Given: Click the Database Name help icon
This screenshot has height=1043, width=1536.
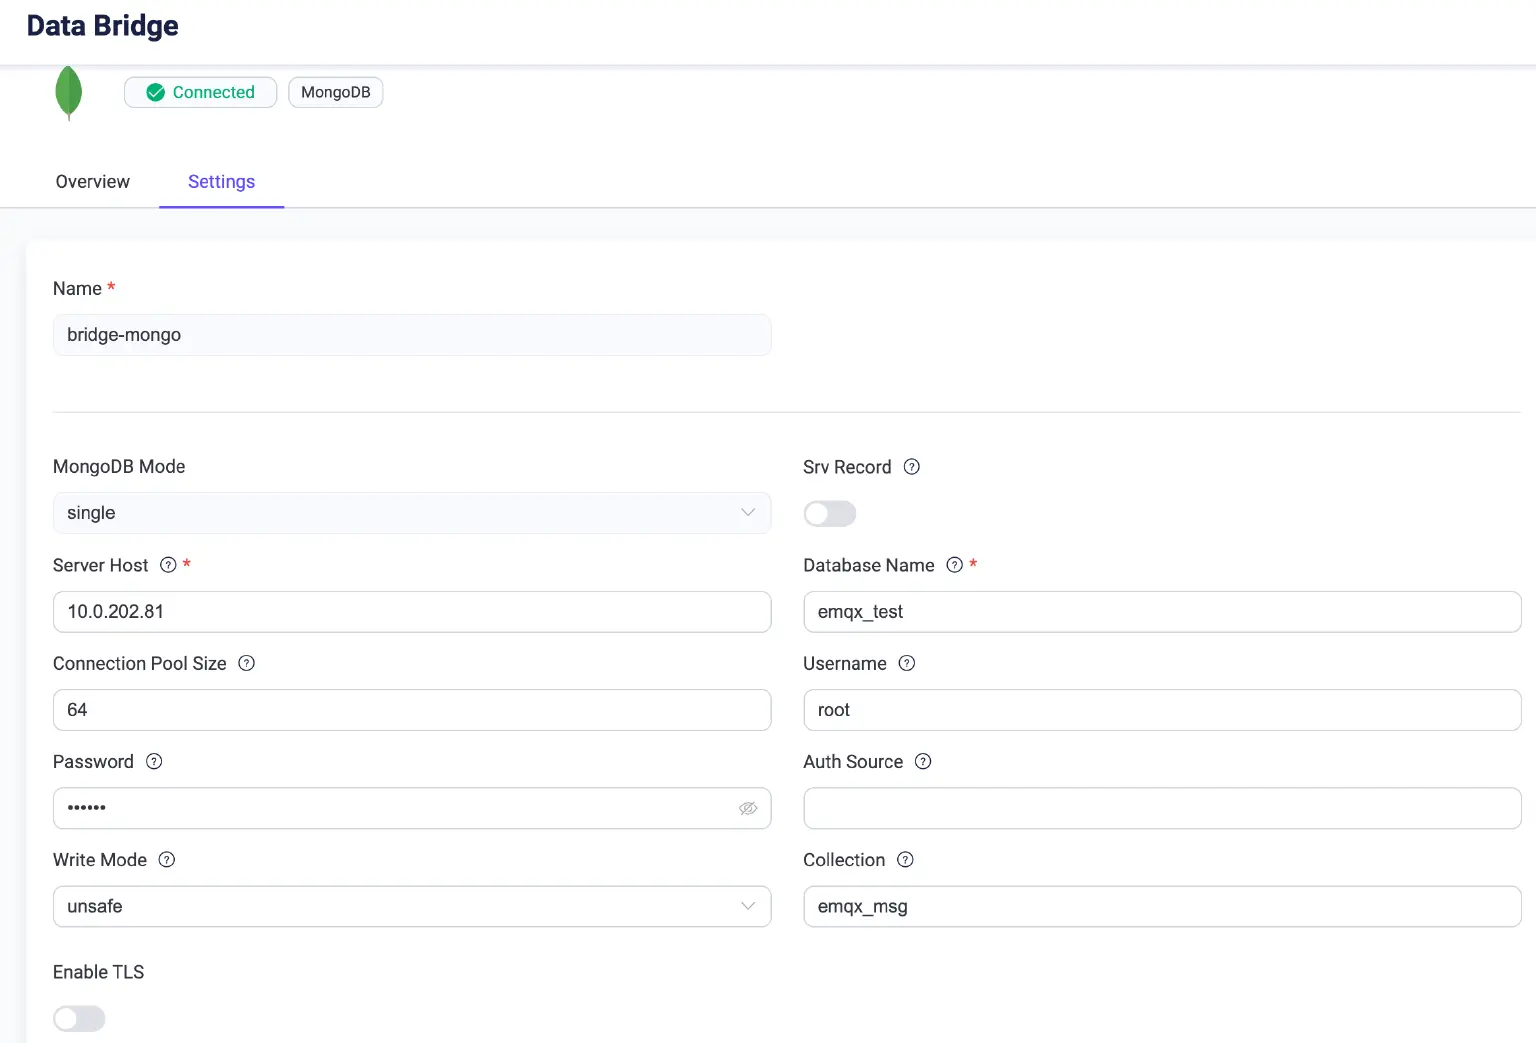Looking at the screenshot, I should (955, 565).
